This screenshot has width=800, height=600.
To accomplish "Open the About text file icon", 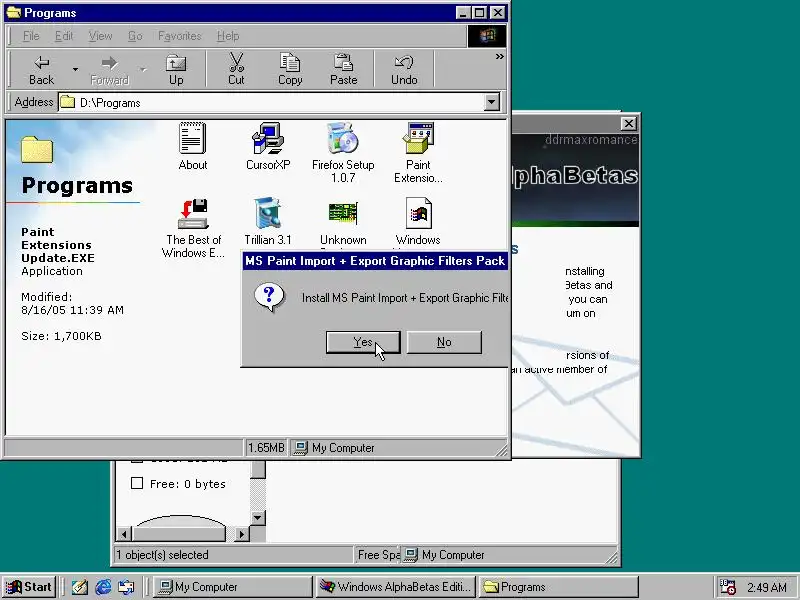I will point(192,138).
